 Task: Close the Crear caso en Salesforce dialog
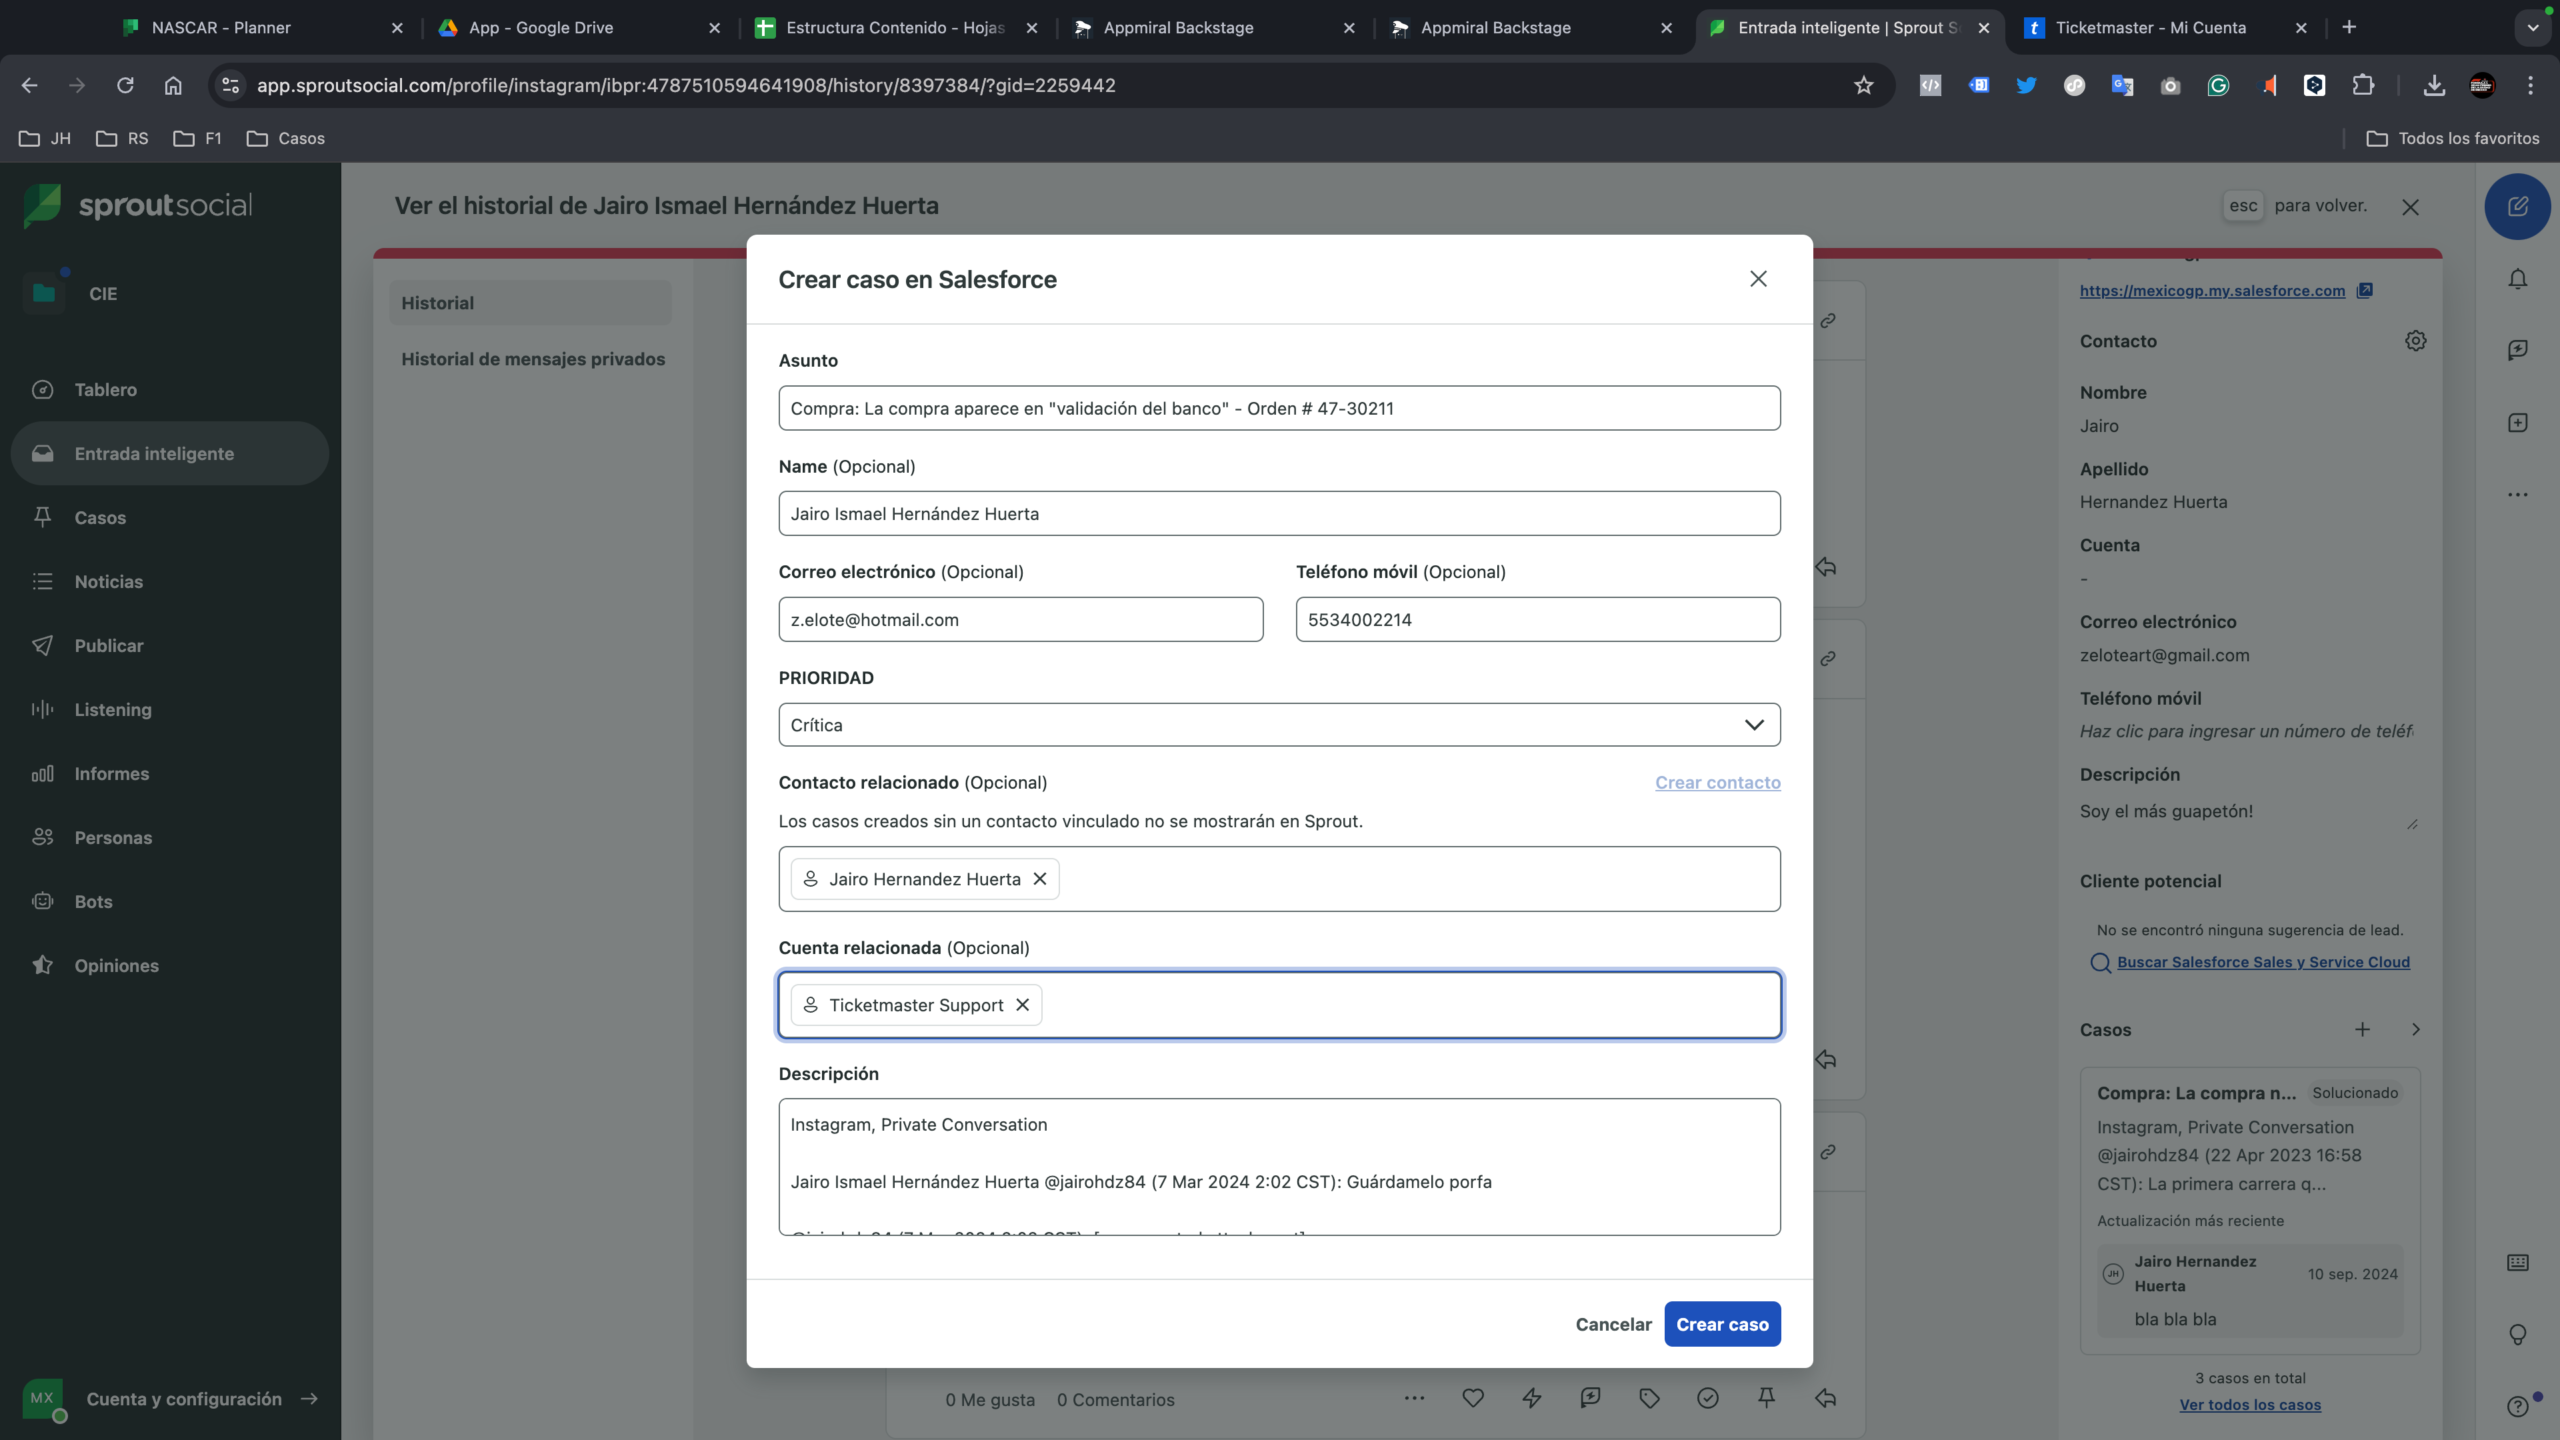[1758, 279]
